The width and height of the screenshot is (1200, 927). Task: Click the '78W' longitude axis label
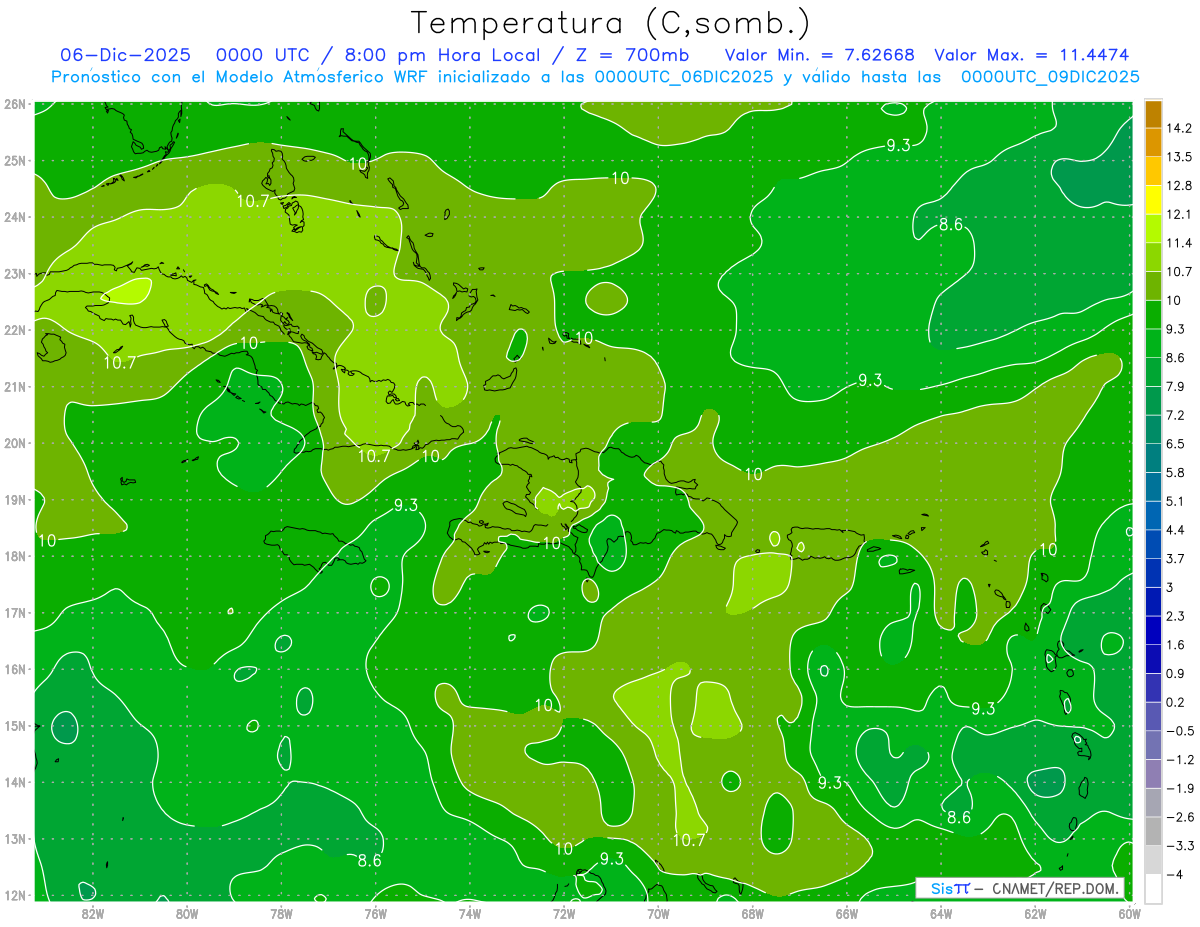point(281,913)
